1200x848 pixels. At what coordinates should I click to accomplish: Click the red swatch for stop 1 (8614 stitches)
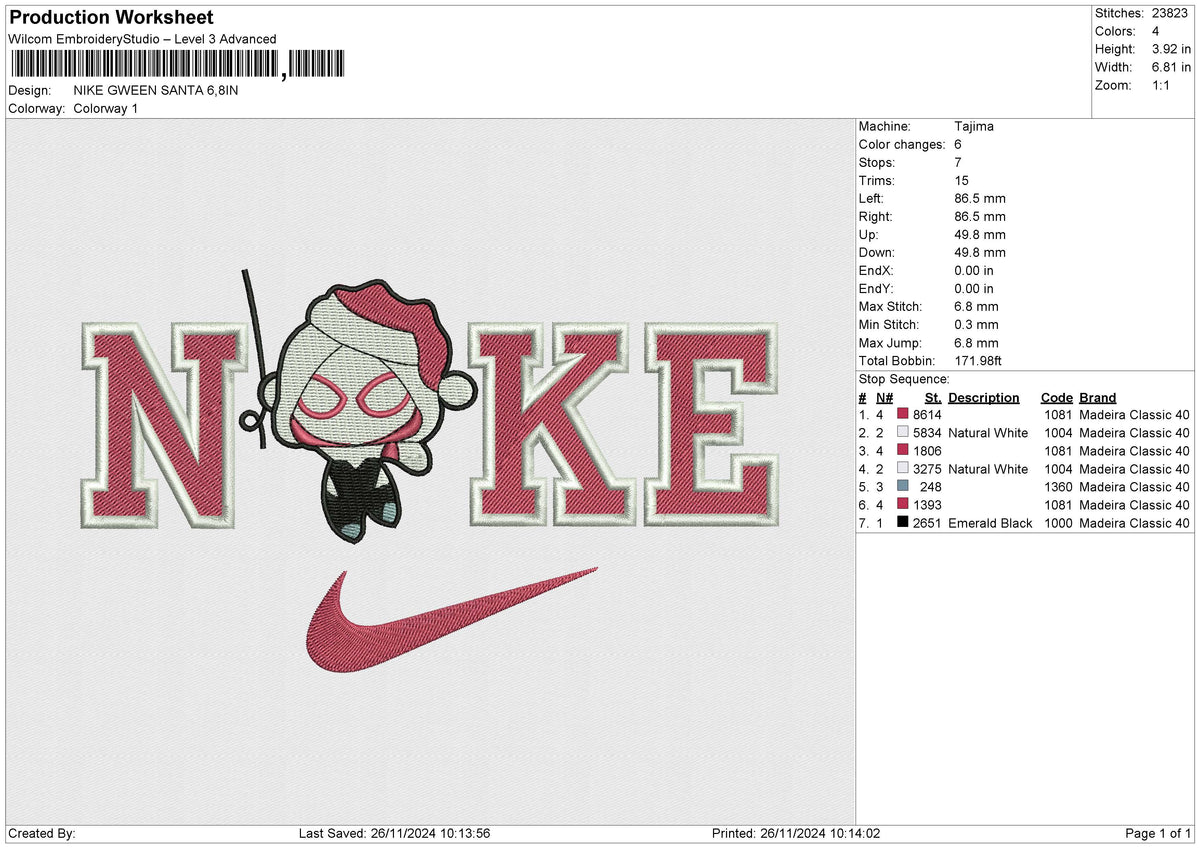pyautogui.click(x=903, y=415)
